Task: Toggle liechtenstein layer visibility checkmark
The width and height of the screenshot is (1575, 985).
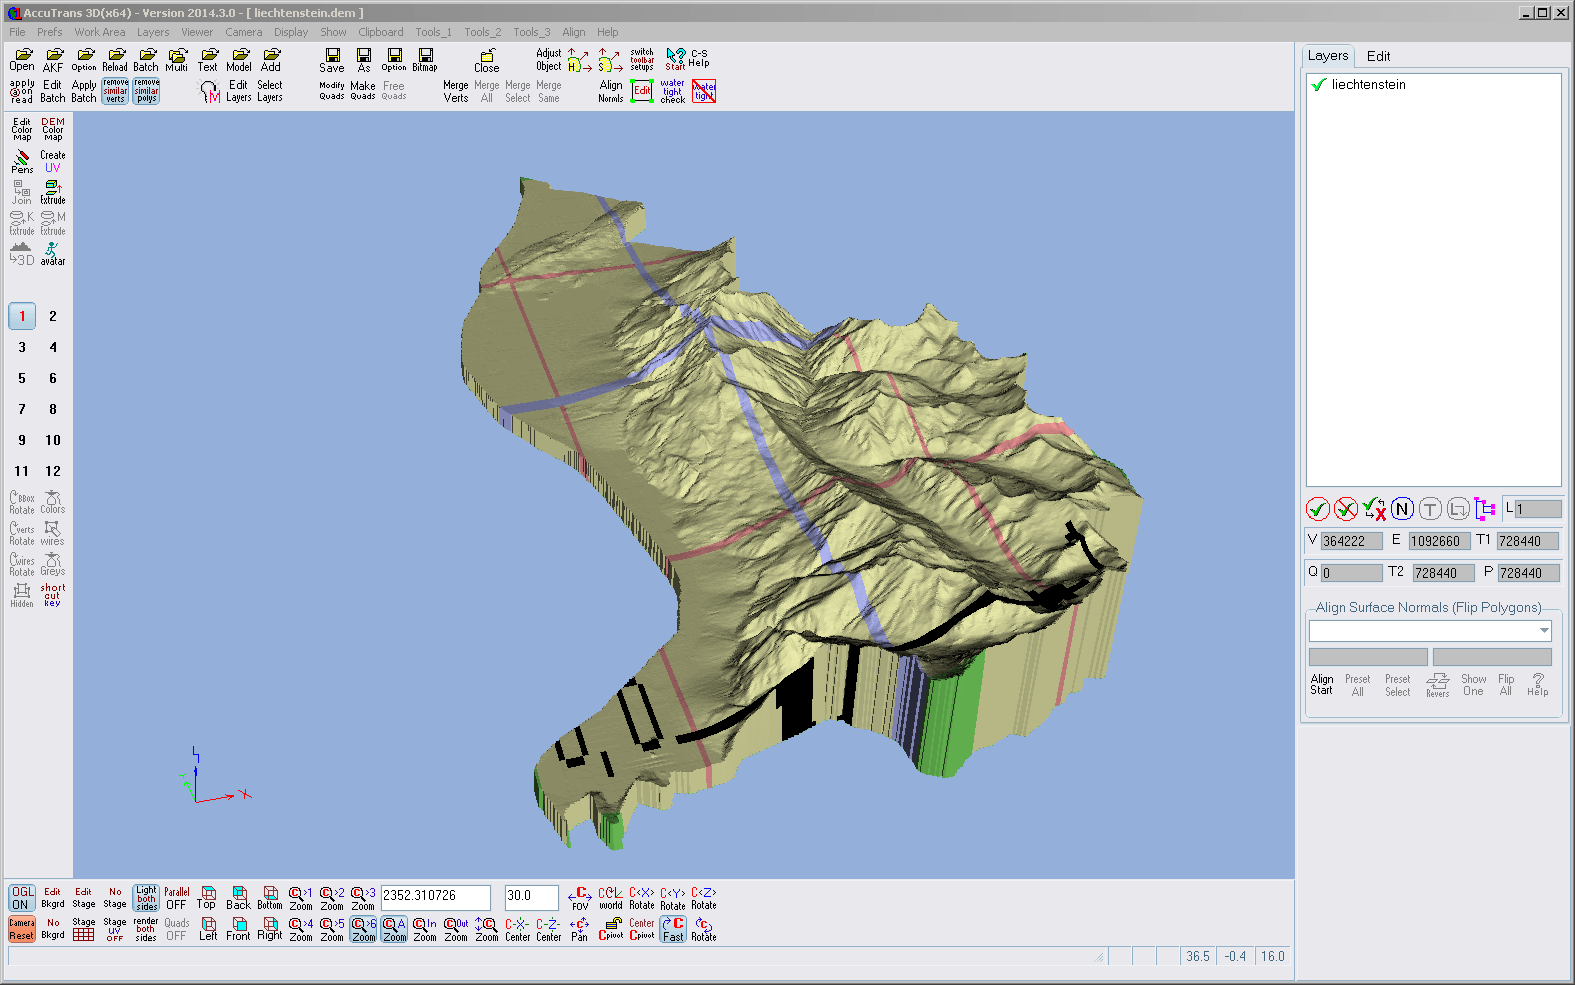Action: [1318, 85]
